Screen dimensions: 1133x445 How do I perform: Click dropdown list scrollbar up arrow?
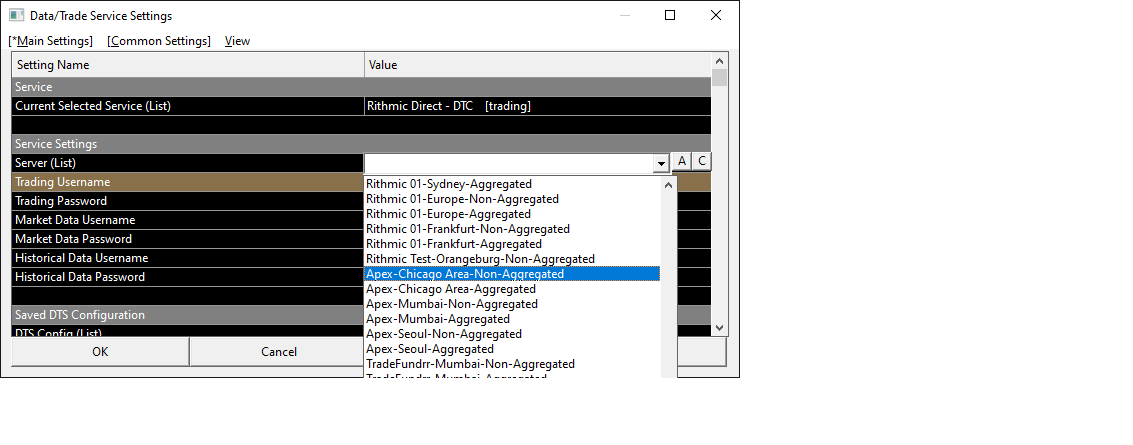tap(668, 185)
